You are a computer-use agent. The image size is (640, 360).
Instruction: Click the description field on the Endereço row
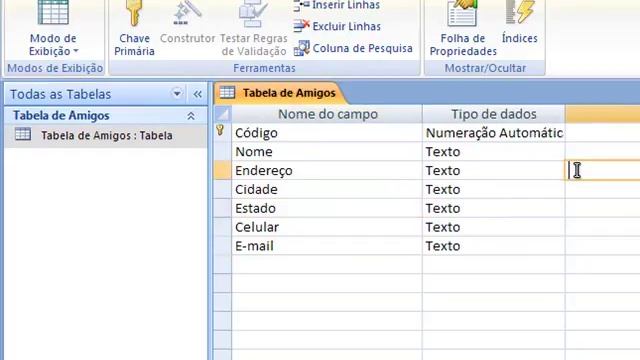pos(603,170)
